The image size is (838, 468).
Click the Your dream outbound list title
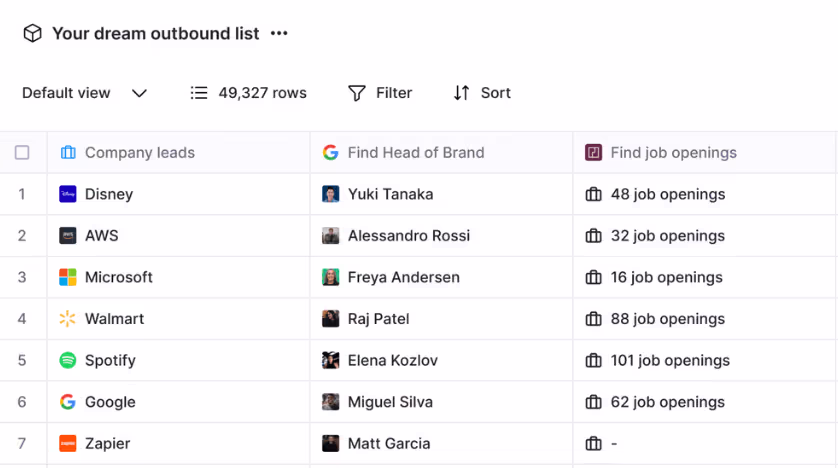pos(156,34)
